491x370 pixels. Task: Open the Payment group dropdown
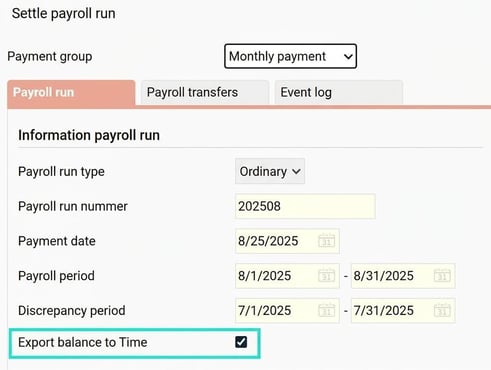(x=290, y=56)
